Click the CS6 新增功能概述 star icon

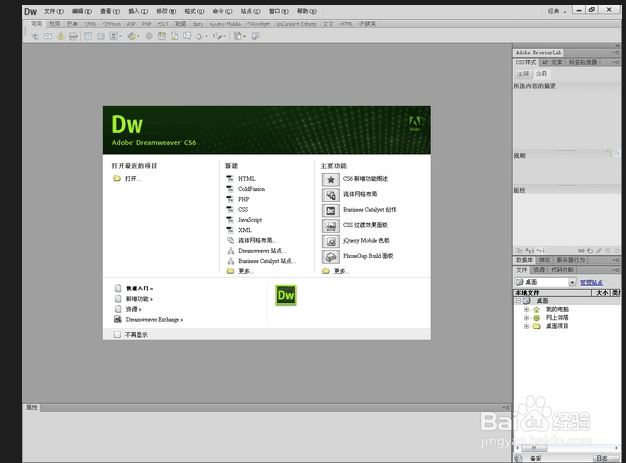331,180
